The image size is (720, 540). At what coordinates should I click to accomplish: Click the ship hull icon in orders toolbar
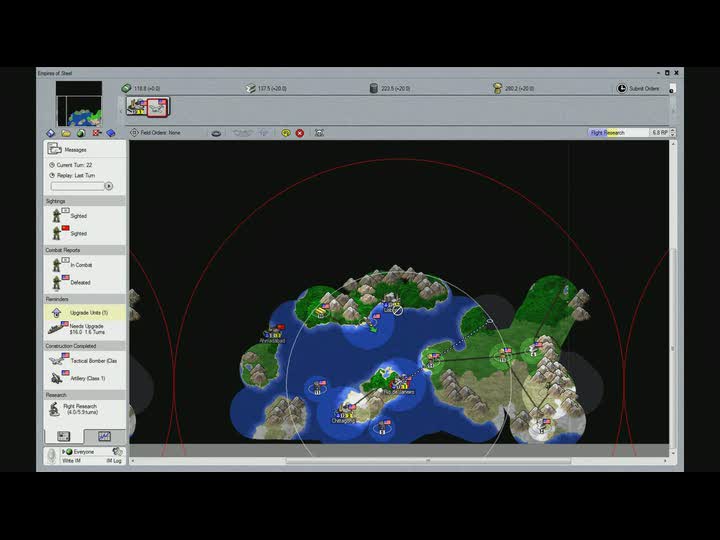point(216,133)
